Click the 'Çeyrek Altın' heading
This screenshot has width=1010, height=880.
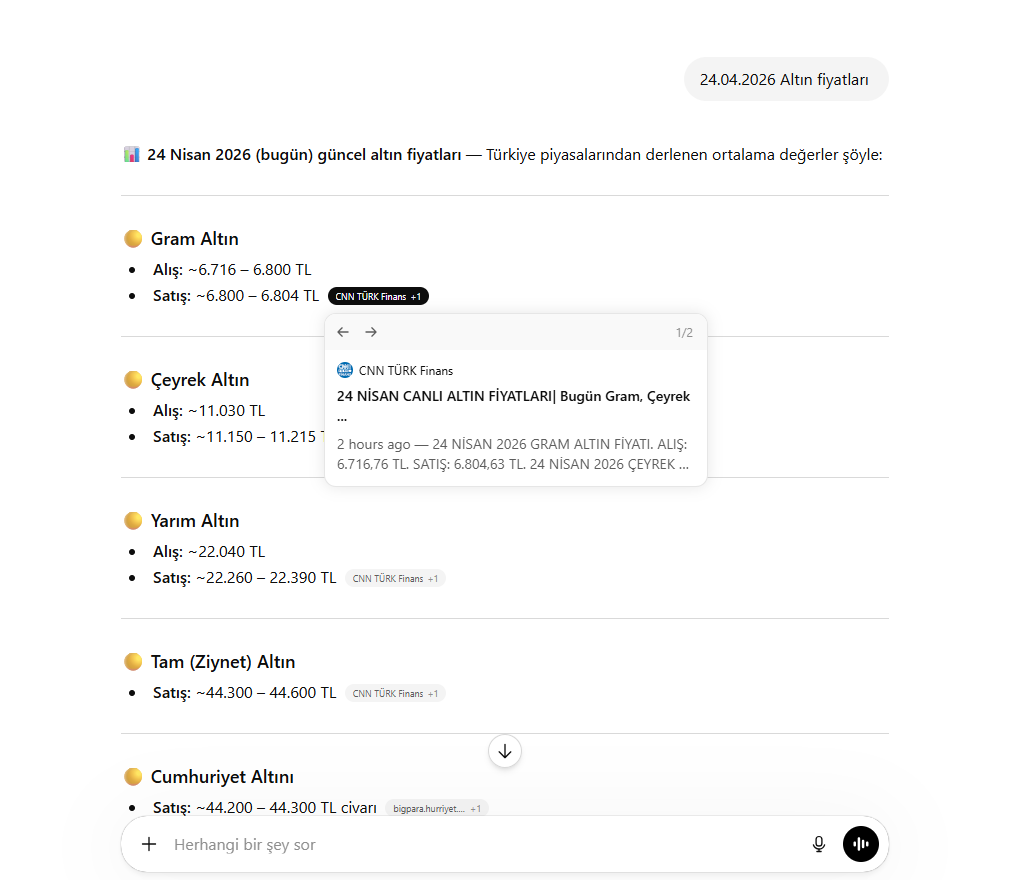[200, 380]
